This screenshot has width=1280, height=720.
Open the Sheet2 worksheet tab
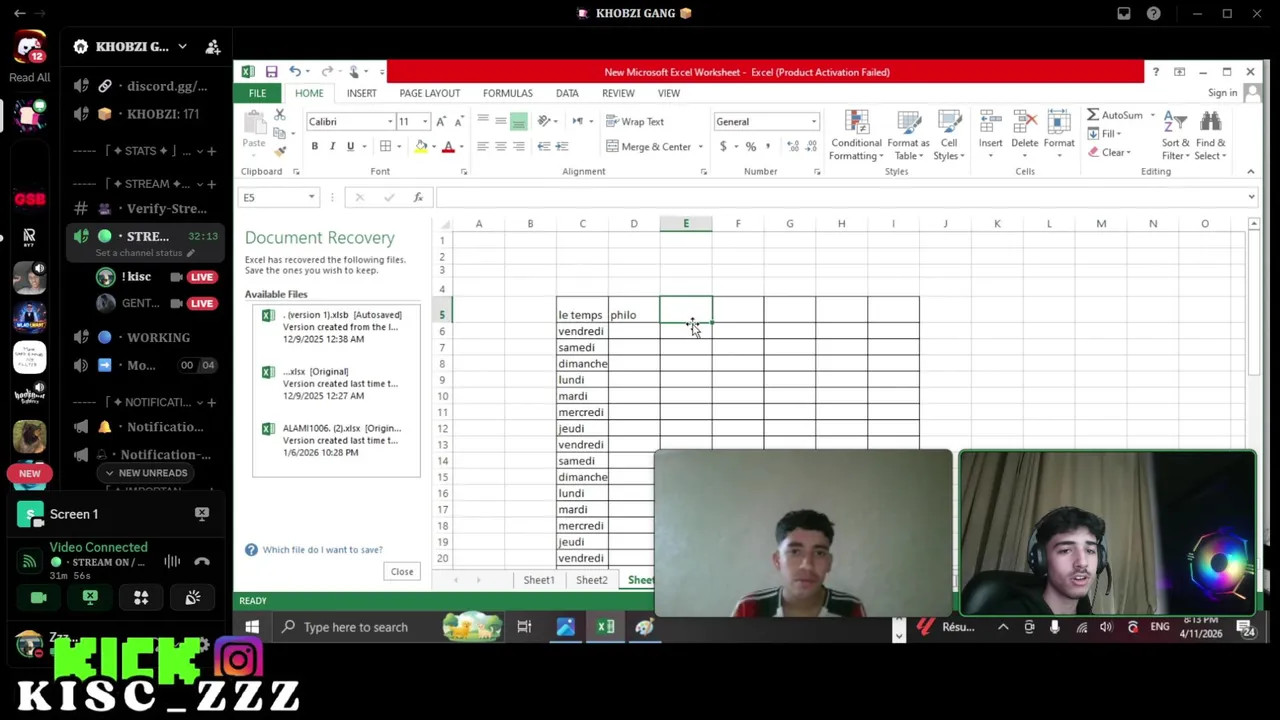[591, 580]
